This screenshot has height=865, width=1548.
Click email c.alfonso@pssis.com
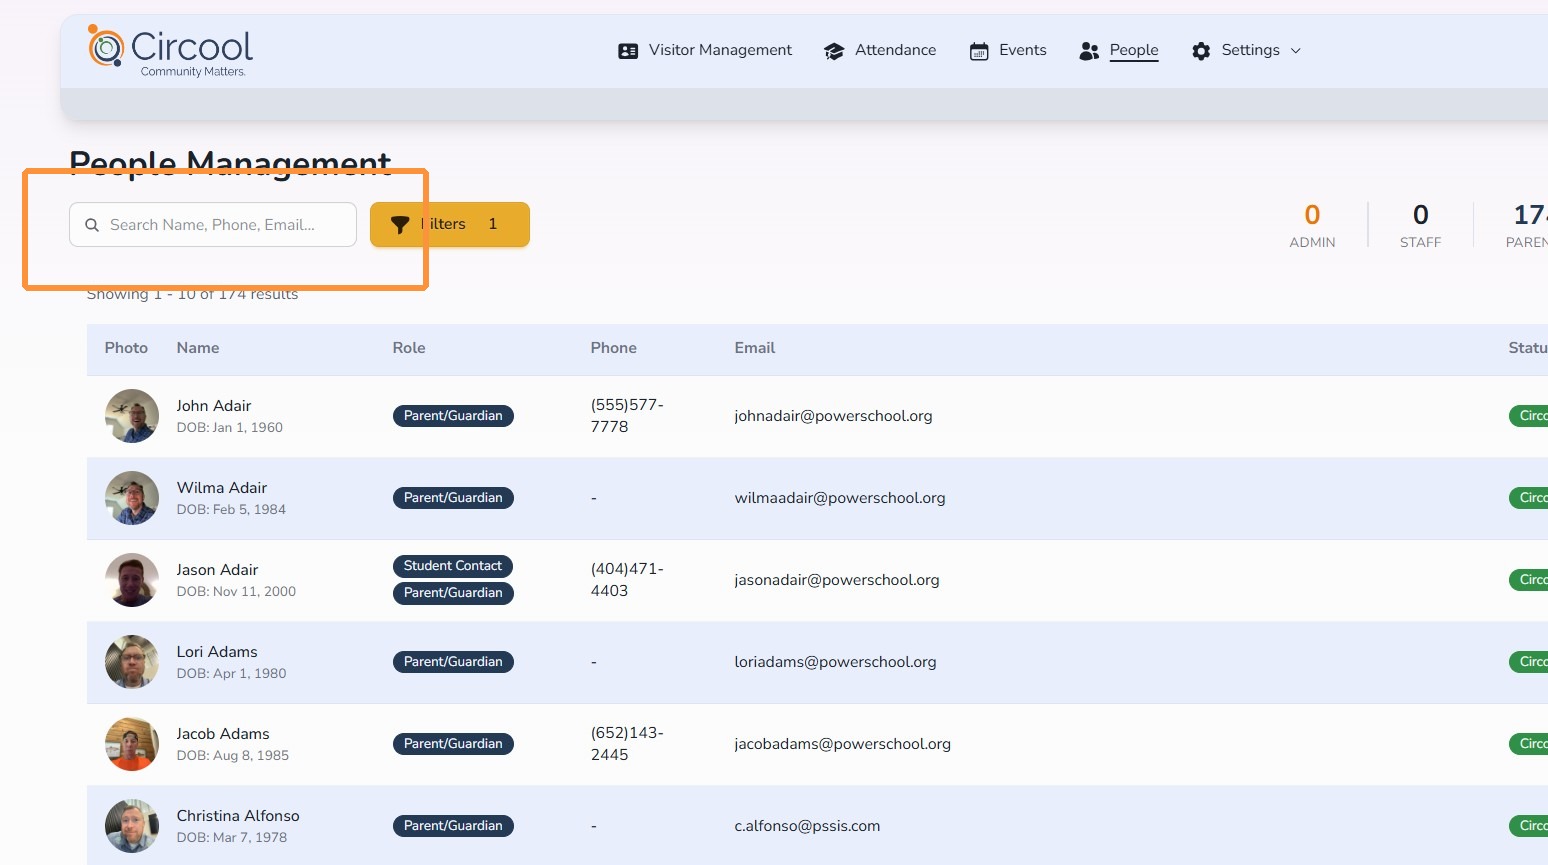(807, 826)
